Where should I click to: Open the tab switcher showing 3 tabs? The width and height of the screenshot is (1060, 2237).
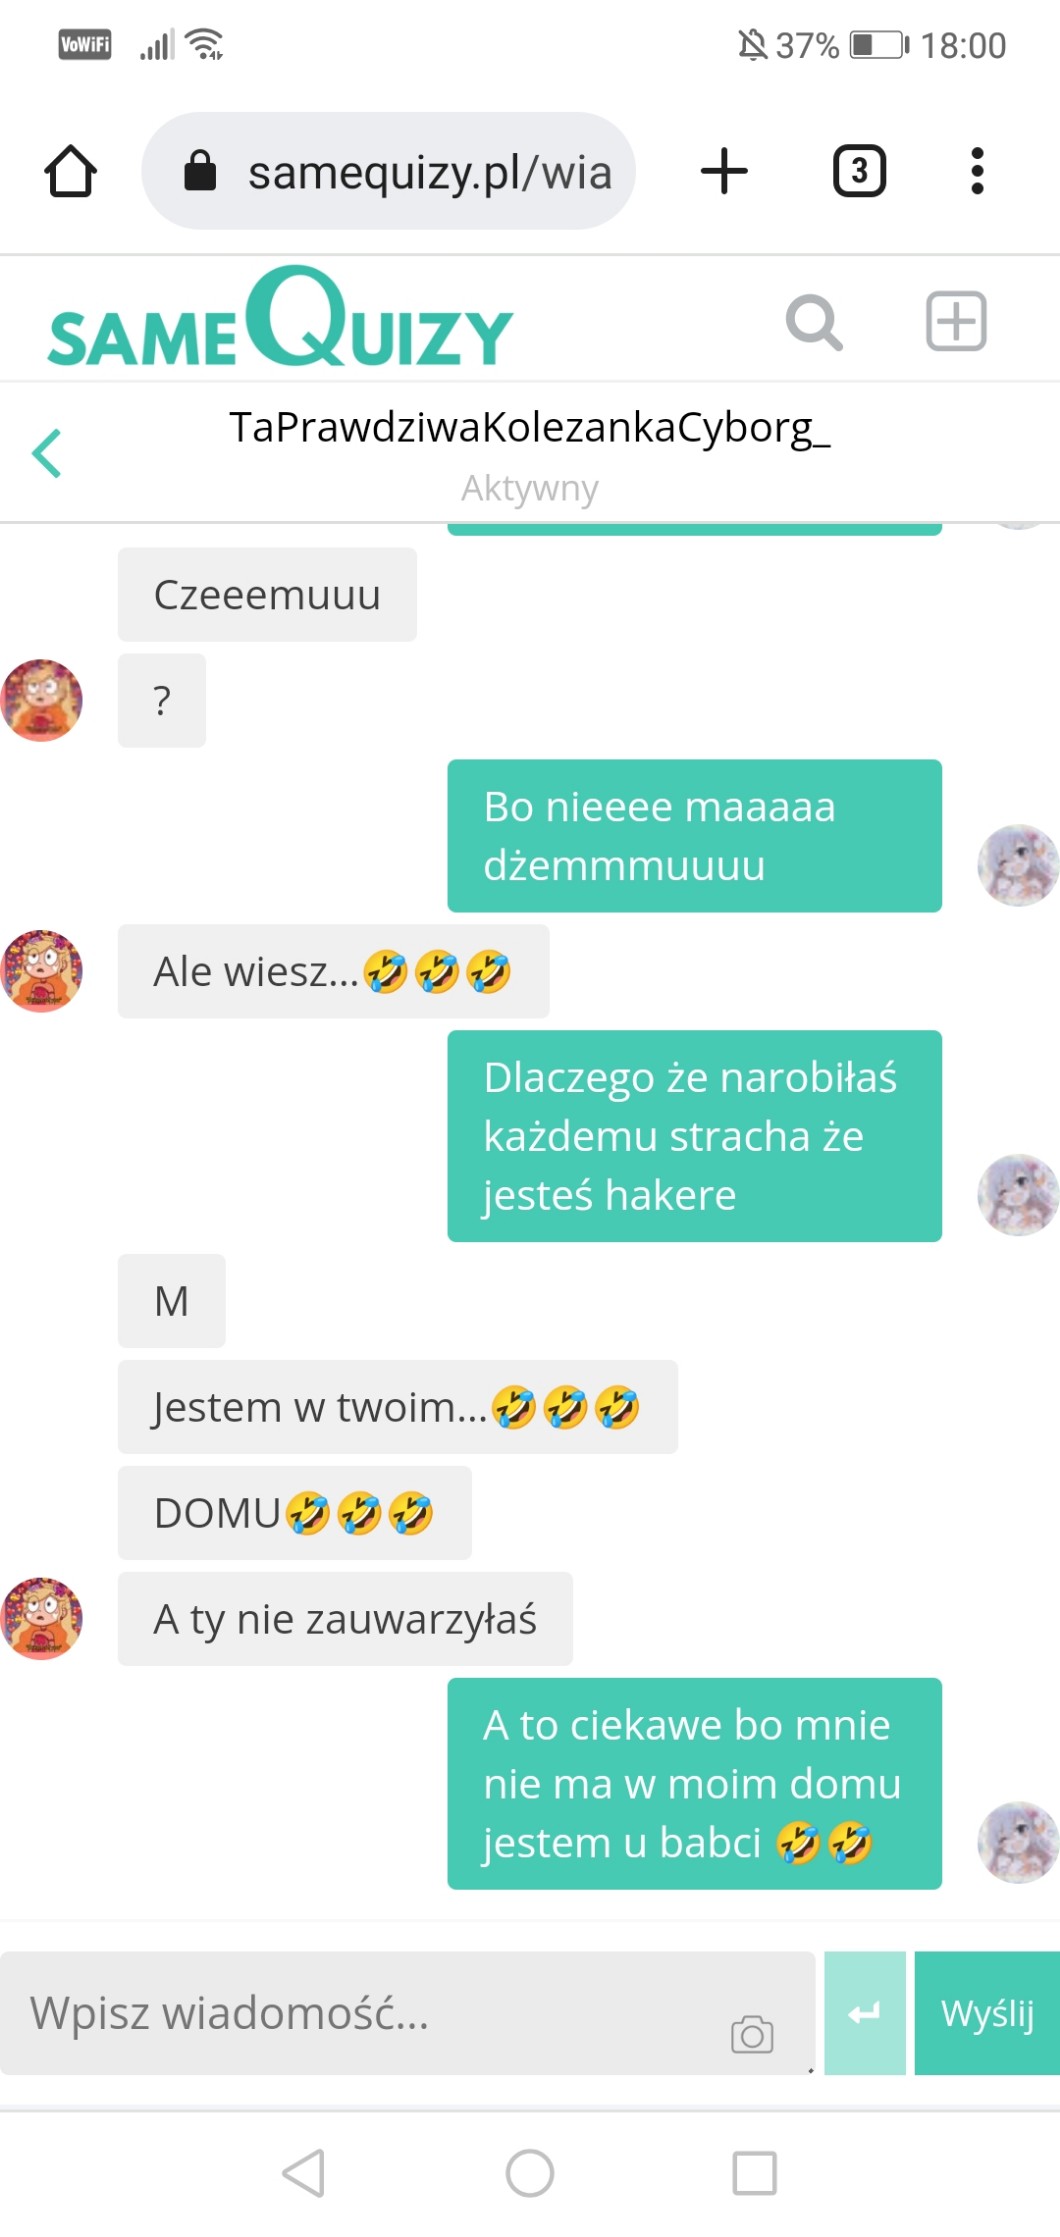click(859, 171)
